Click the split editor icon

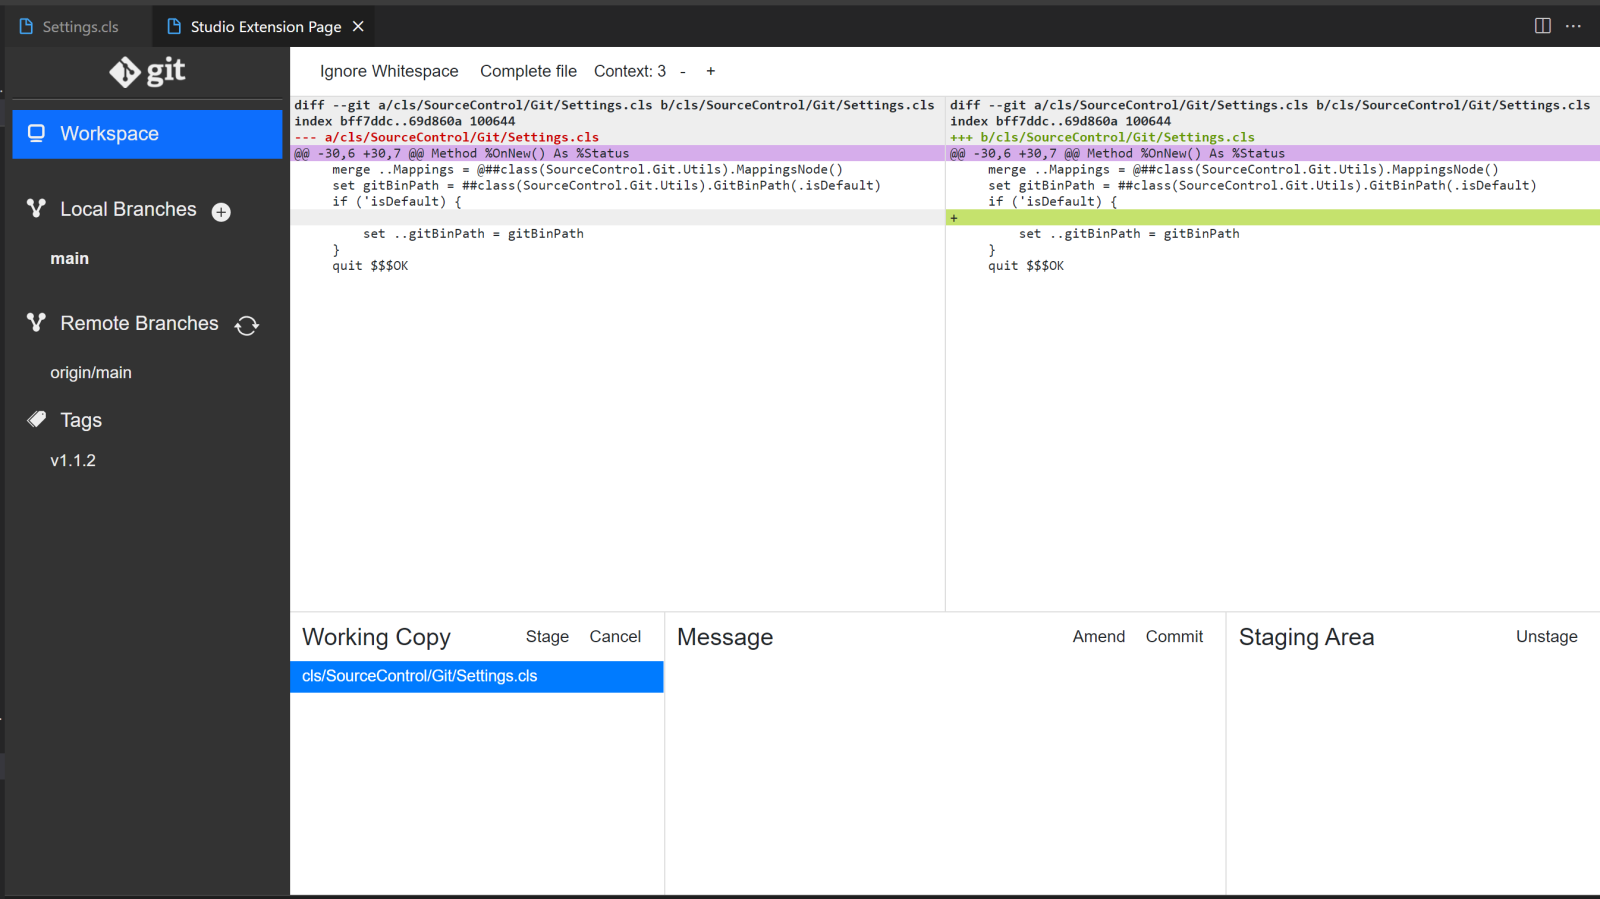[1542, 26]
